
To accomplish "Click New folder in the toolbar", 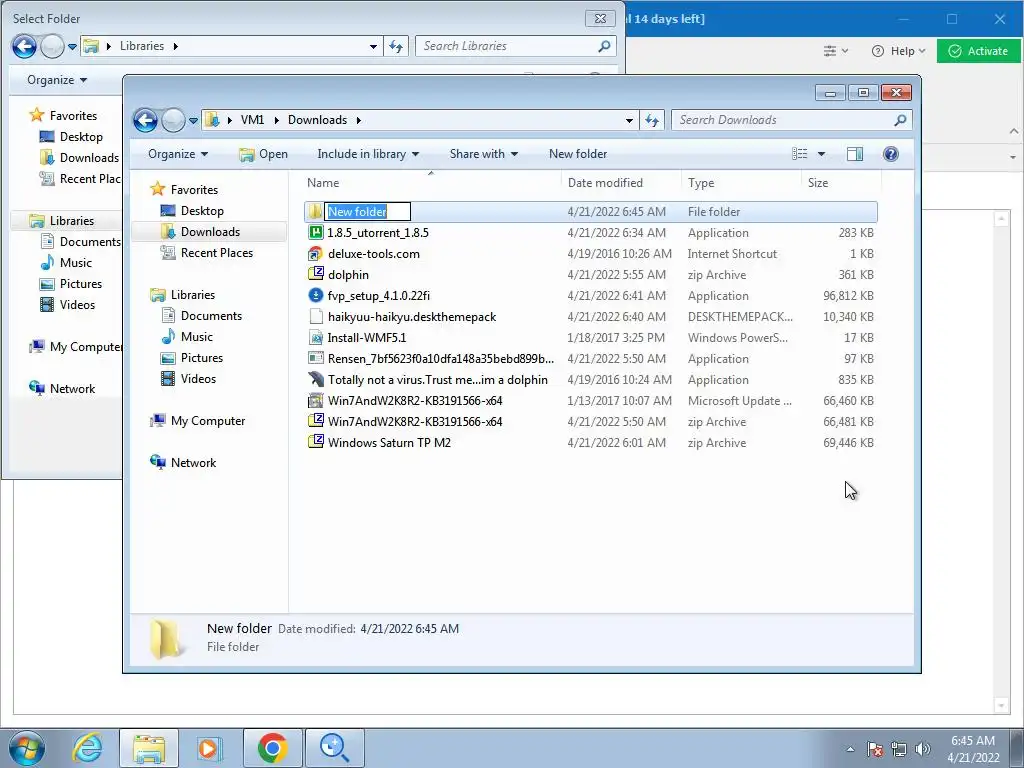I will tap(578, 154).
